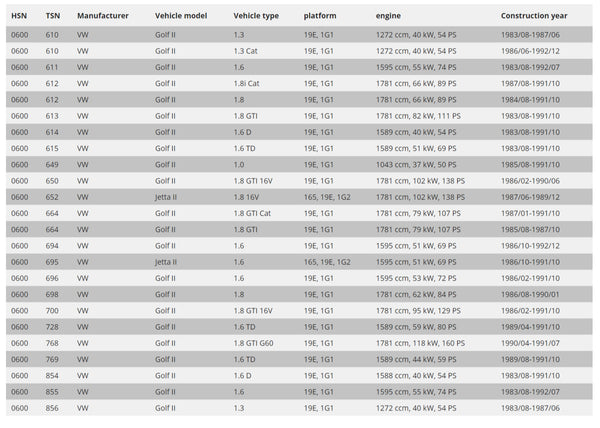The image size is (600, 428).
Task: Click the TSN 652 cell
Action: [53, 197]
